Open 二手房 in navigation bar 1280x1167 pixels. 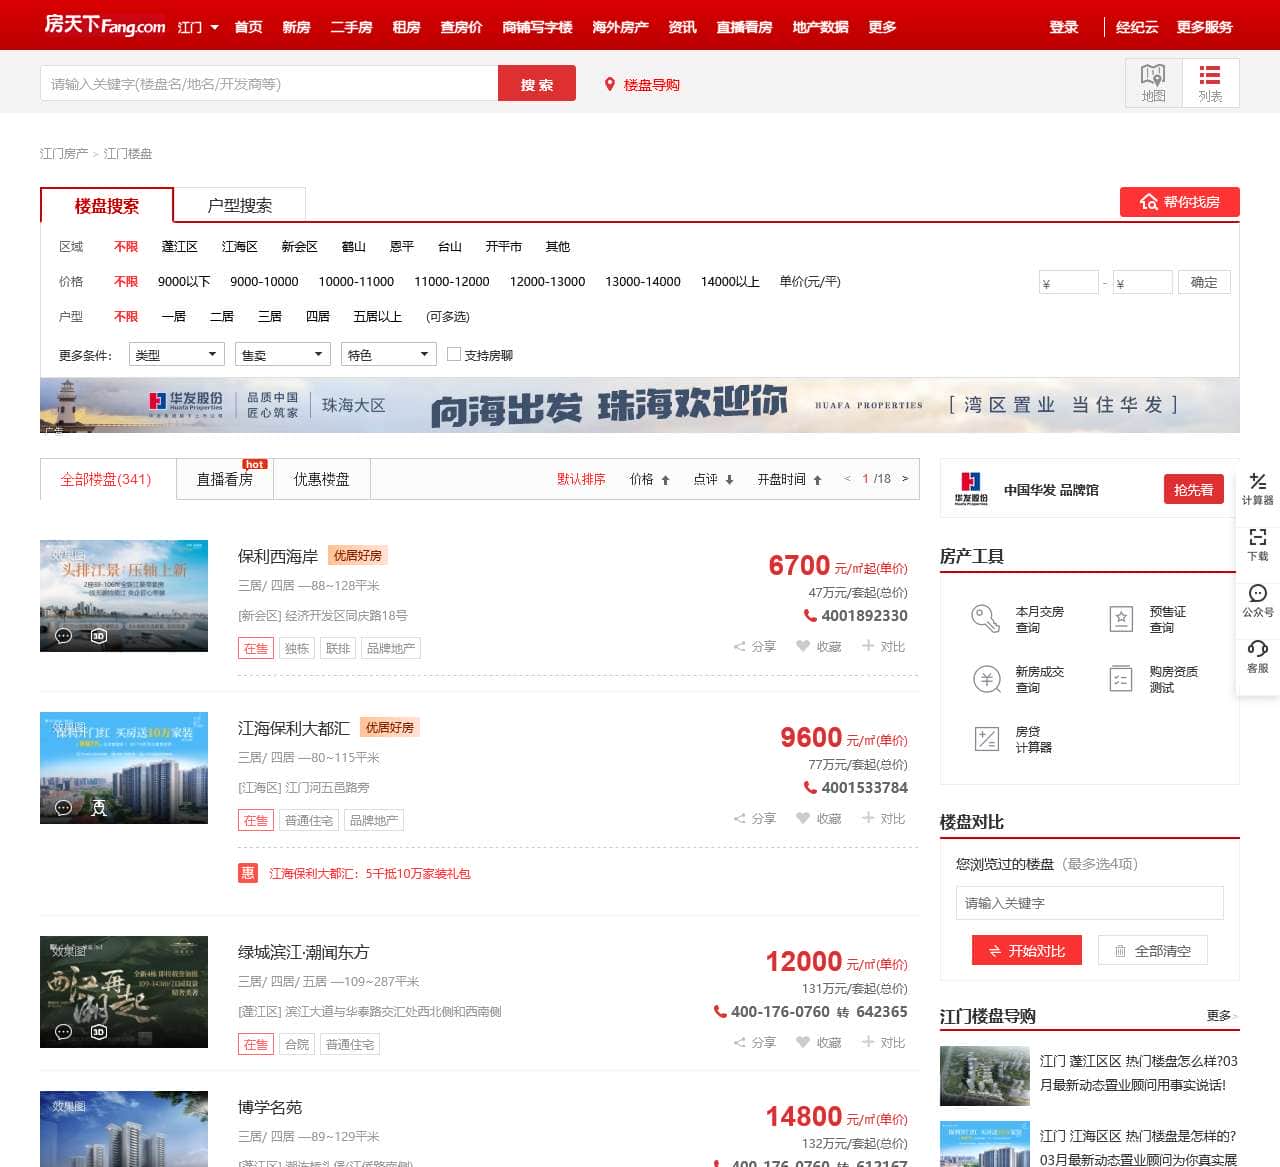[351, 27]
